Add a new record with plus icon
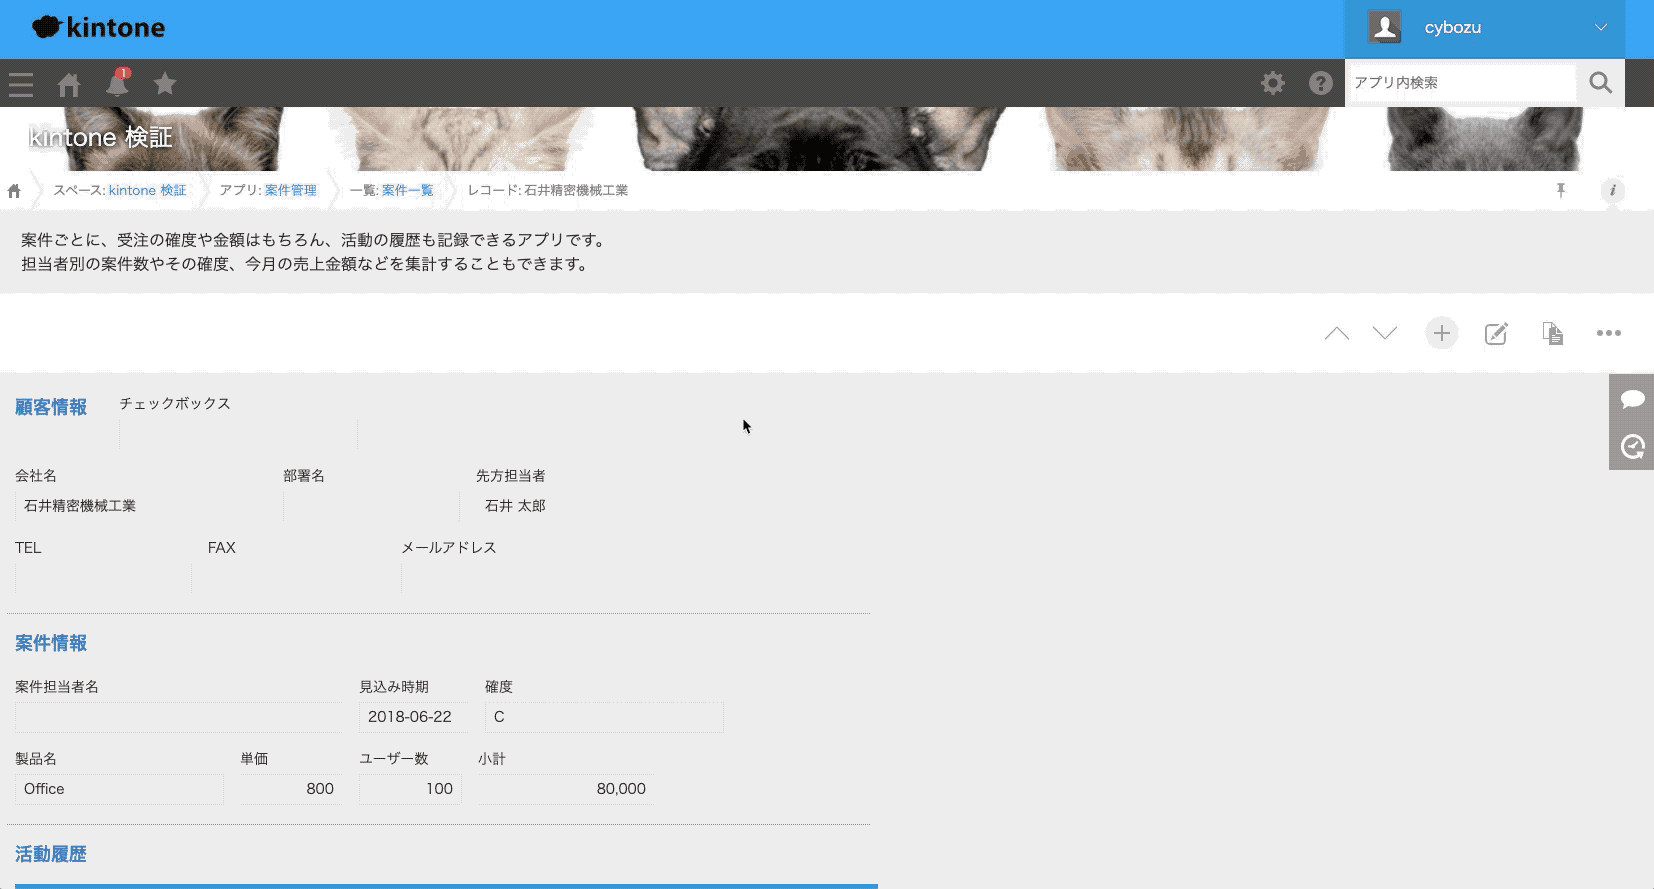Screen dimensions: 1654x889 [x=1441, y=333]
